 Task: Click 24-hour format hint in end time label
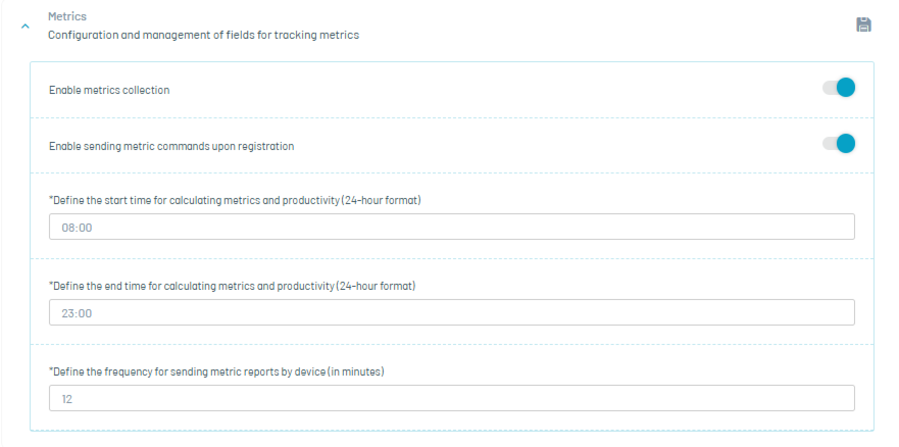tap(376, 285)
